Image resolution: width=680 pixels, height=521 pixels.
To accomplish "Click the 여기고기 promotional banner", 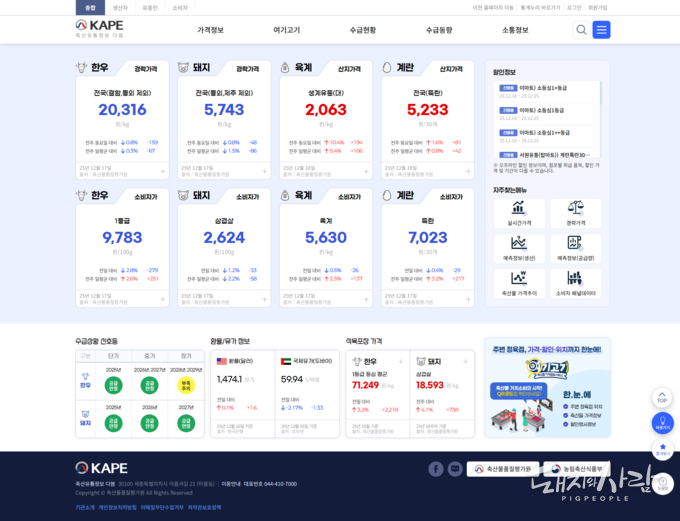I will (x=547, y=386).
